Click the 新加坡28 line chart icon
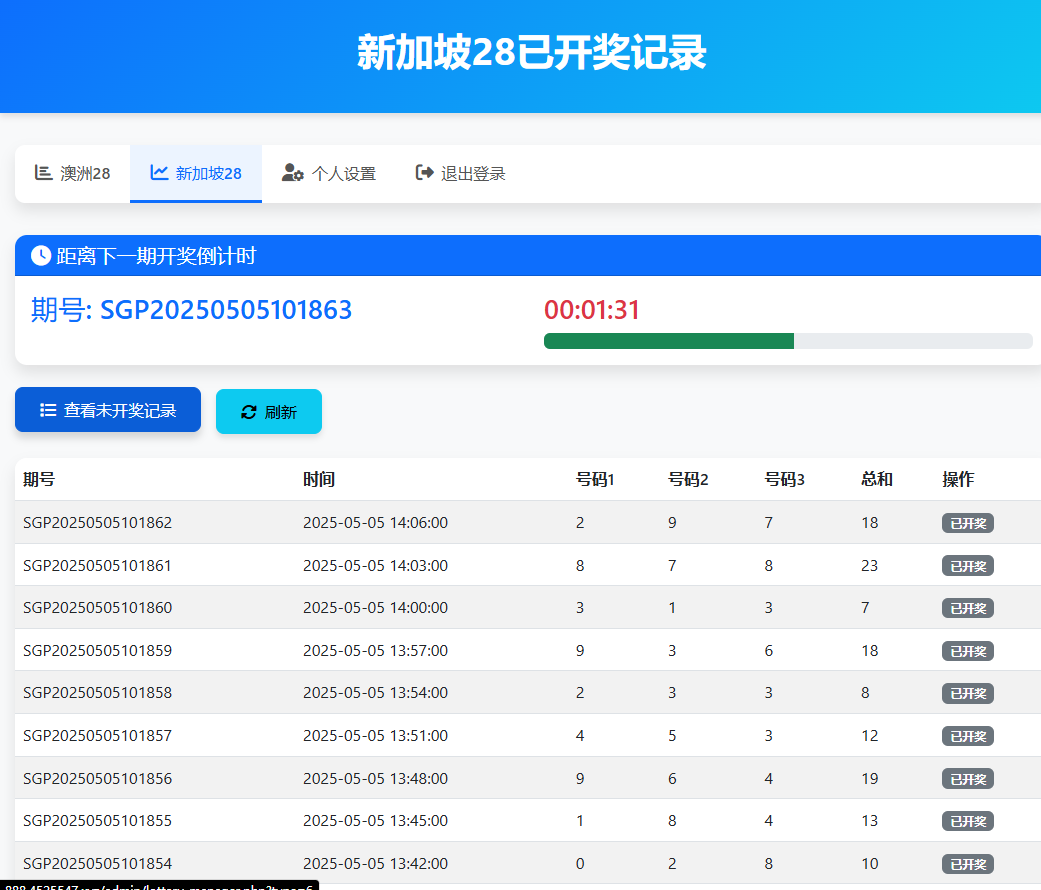Screen dimensions: 1041x890 159,173
